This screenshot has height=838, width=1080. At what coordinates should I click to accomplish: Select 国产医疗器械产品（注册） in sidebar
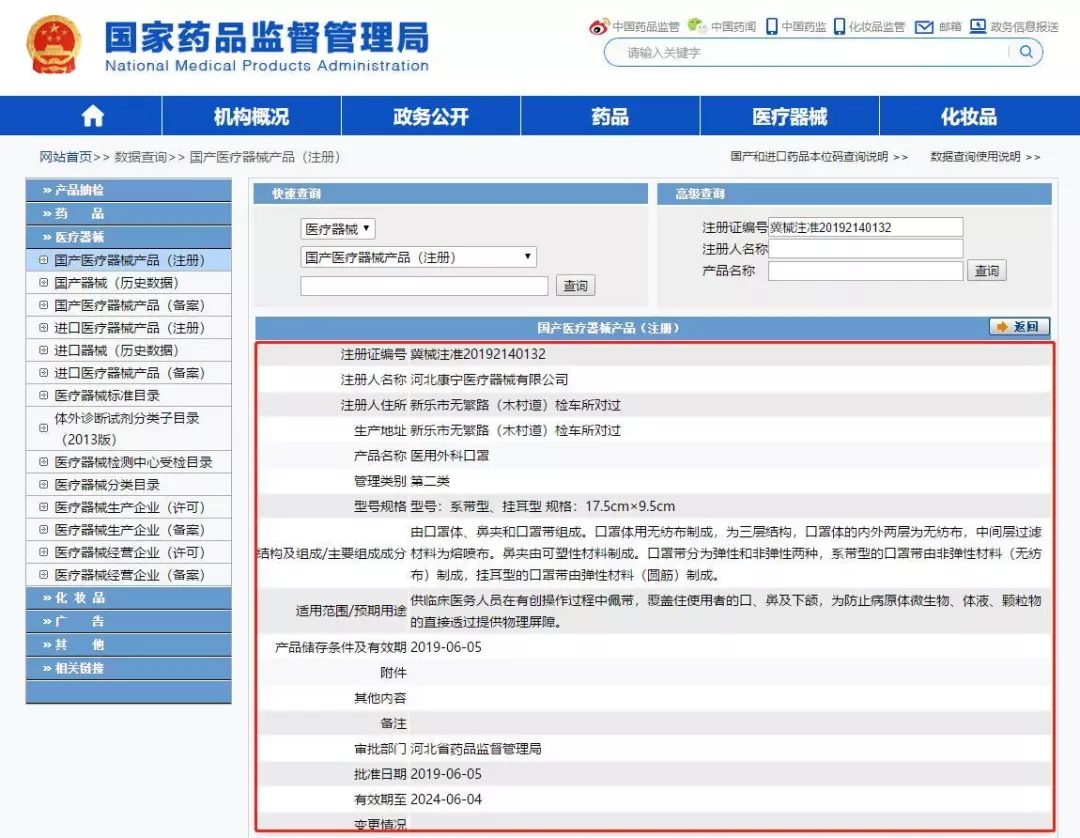(129, 260)
